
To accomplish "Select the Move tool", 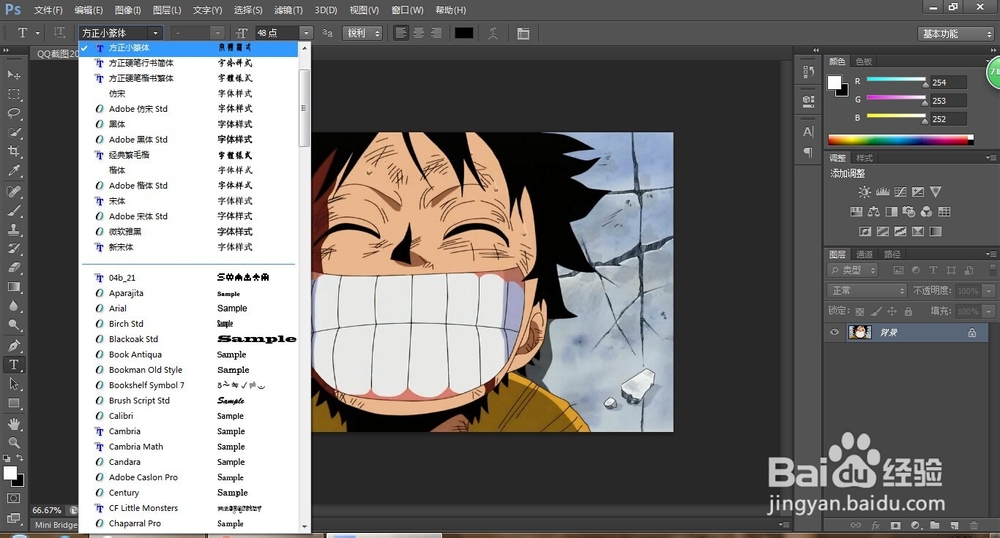I will (13, 75).
